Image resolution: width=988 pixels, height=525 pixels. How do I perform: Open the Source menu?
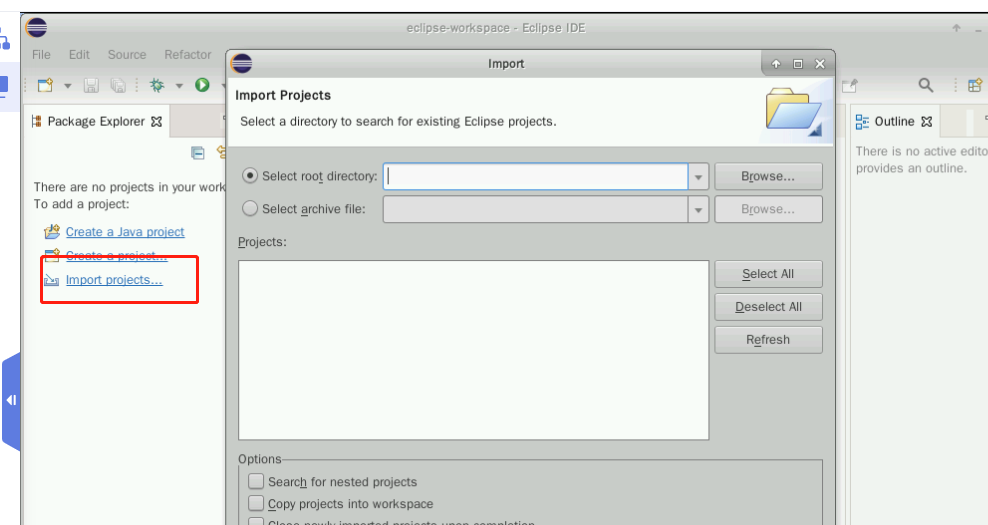(x=127, y=55)
